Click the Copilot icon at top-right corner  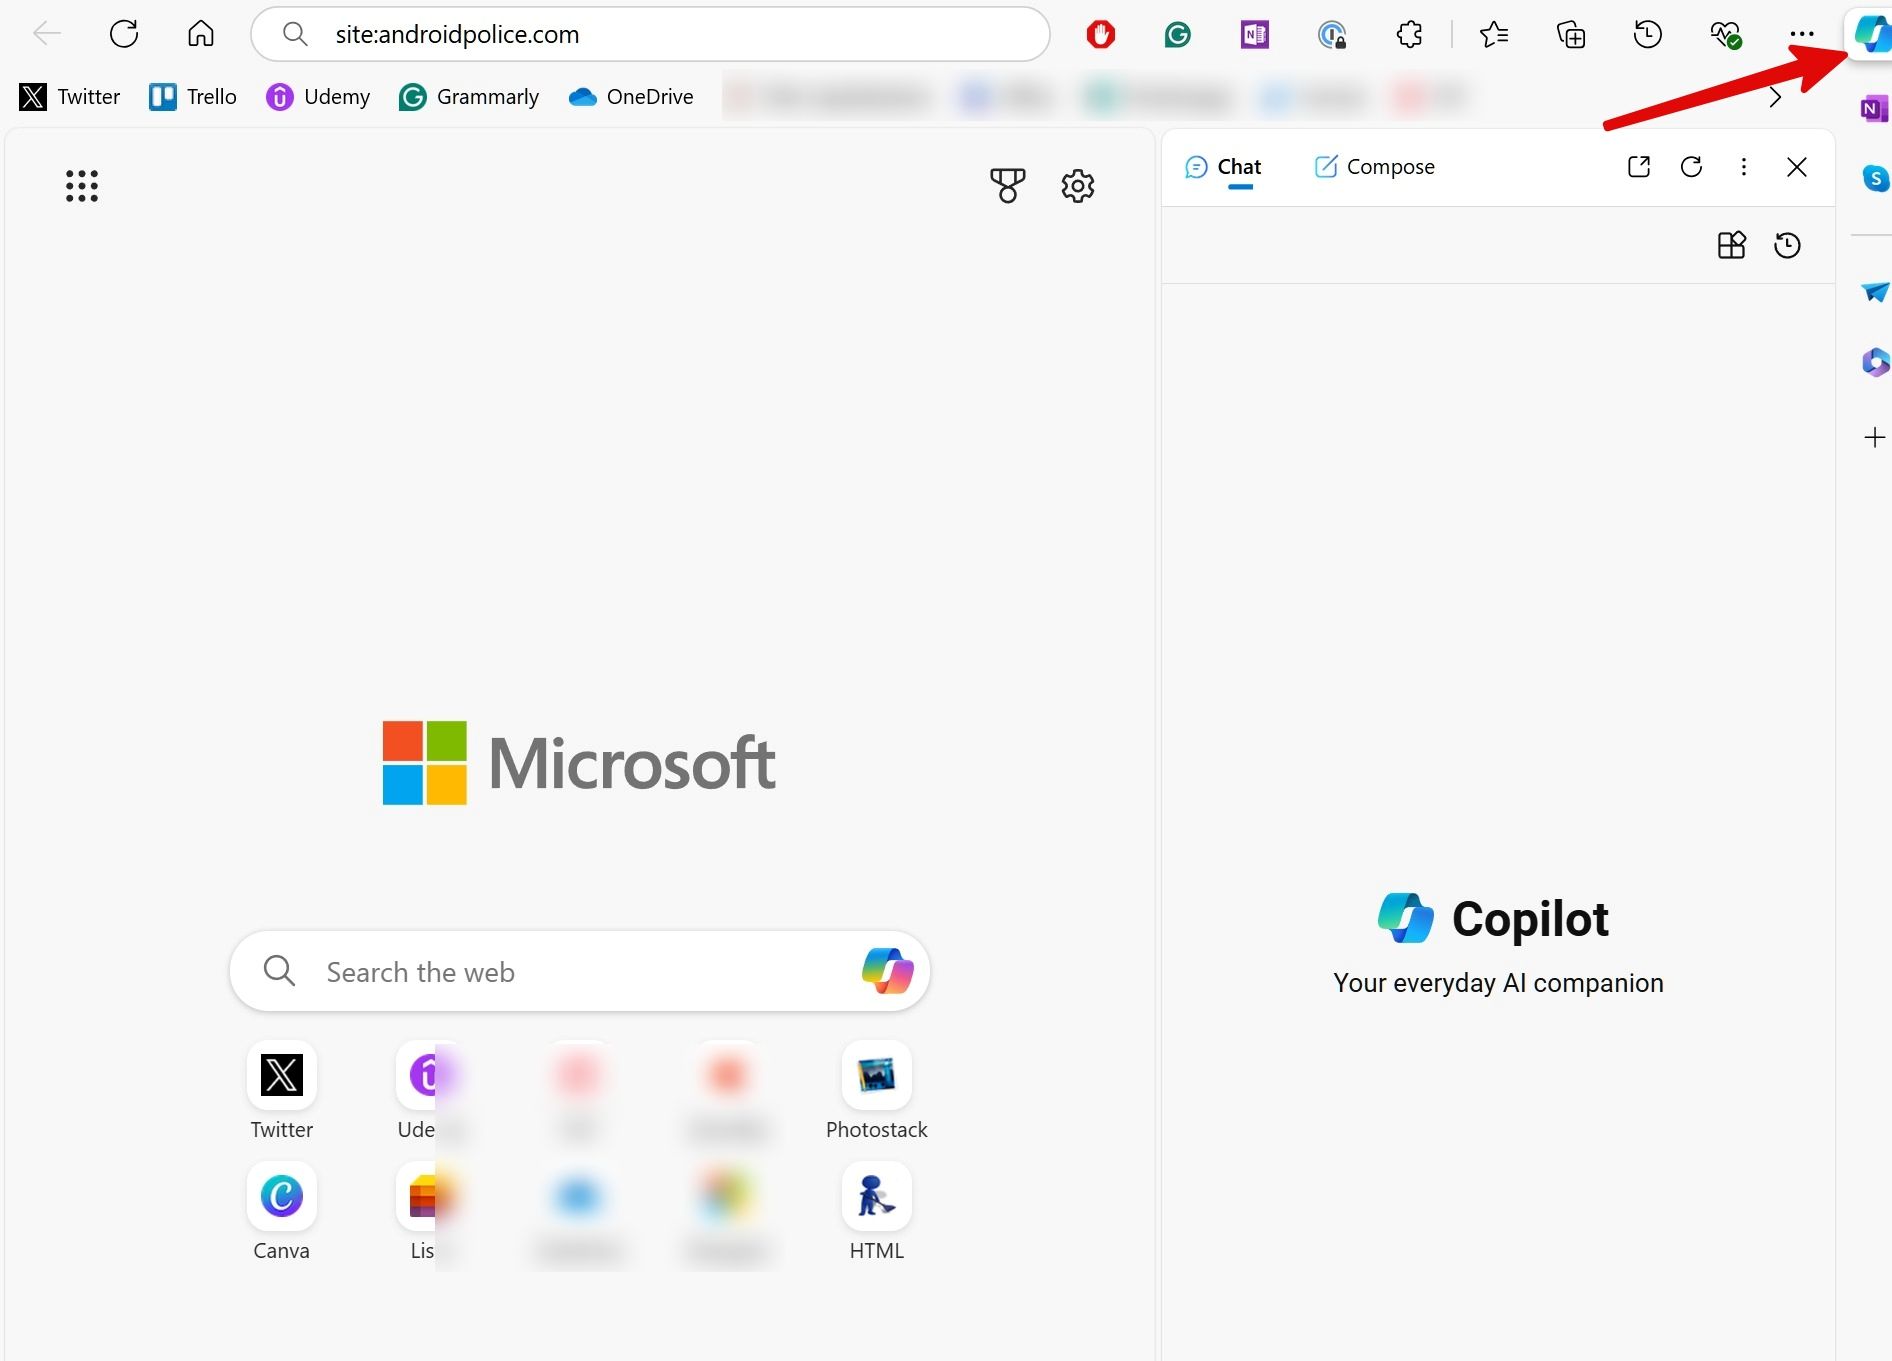1871,34
